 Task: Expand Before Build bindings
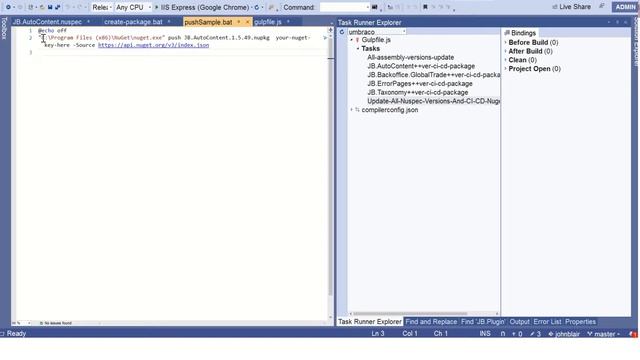[506, 42]
